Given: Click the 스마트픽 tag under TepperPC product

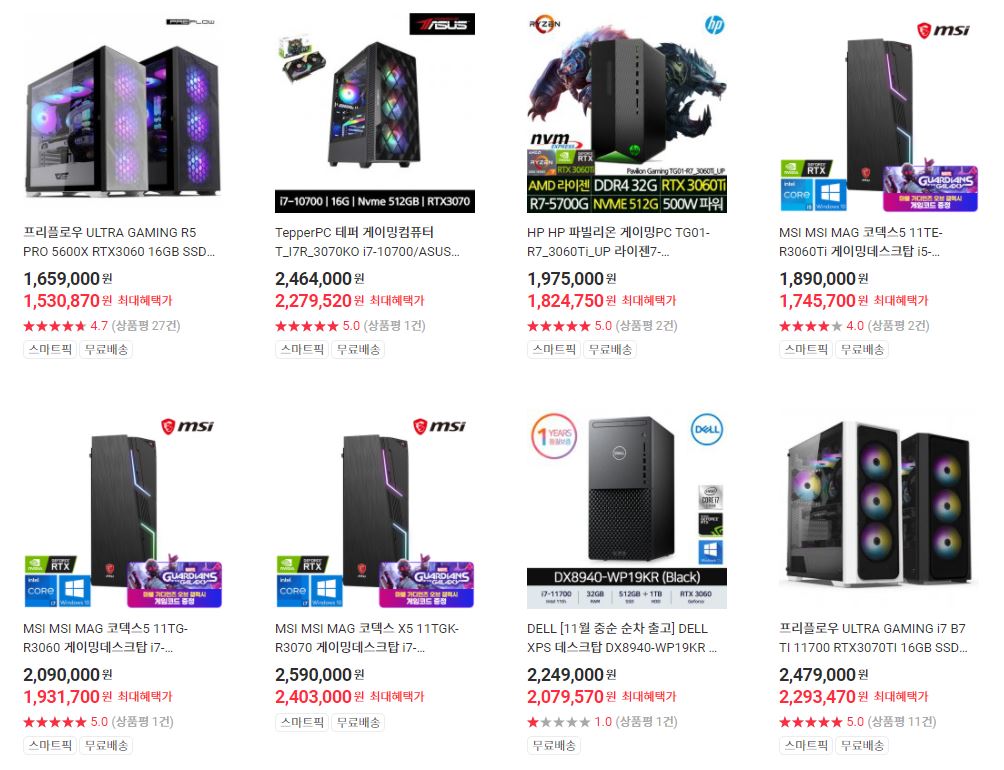Looking at the screenshot, I should point(302,349).
